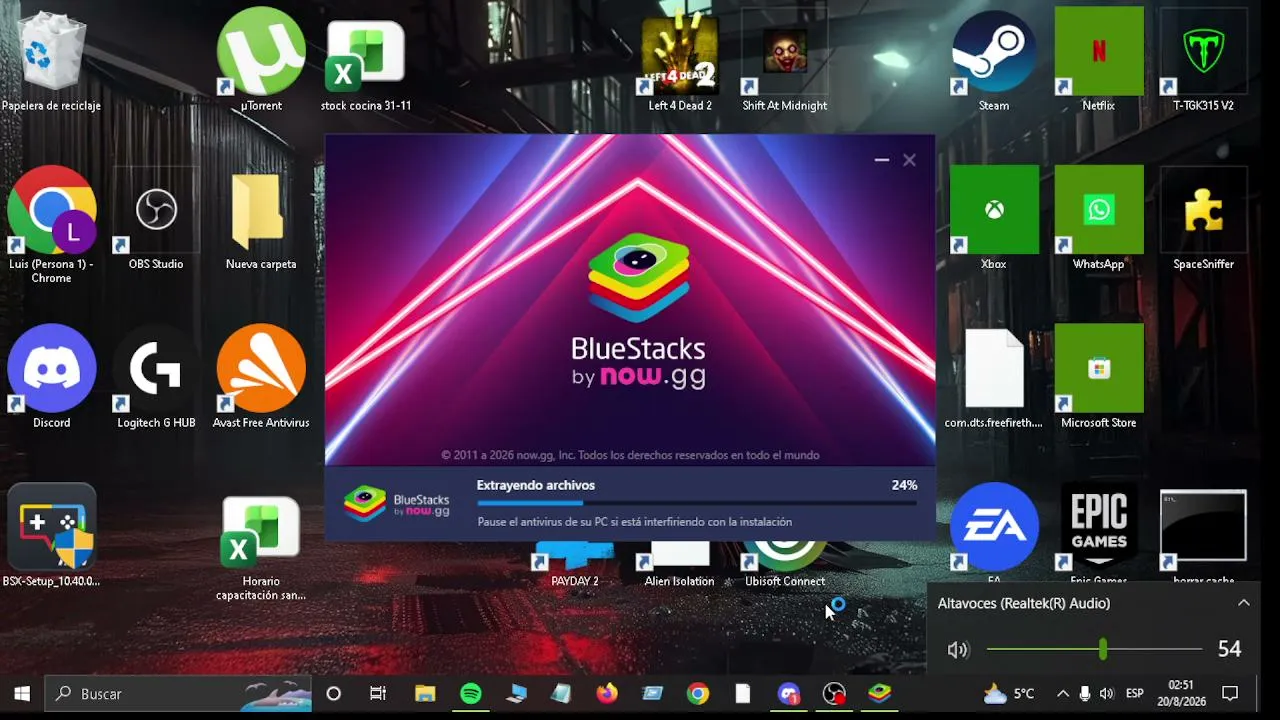Switch to BlueStacks on the taskbar
The height and width of the screenshot is (720, 1280).
pos(880,693)
